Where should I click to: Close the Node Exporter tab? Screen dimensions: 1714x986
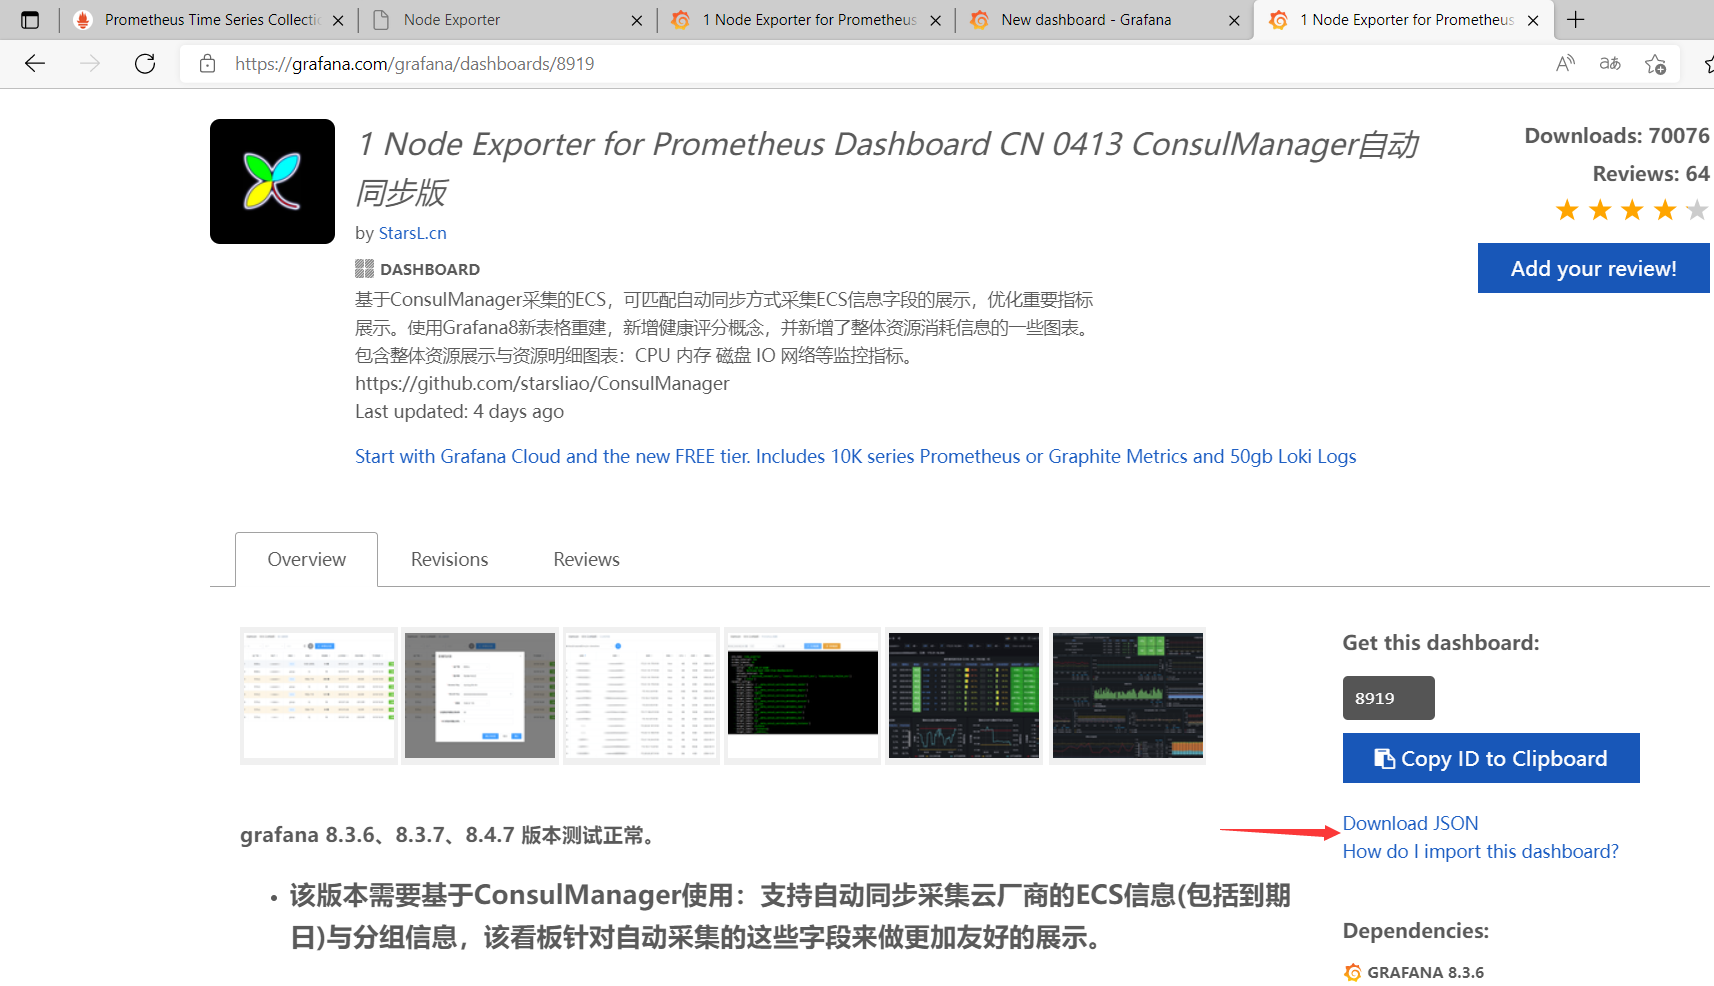coord(637,20)
